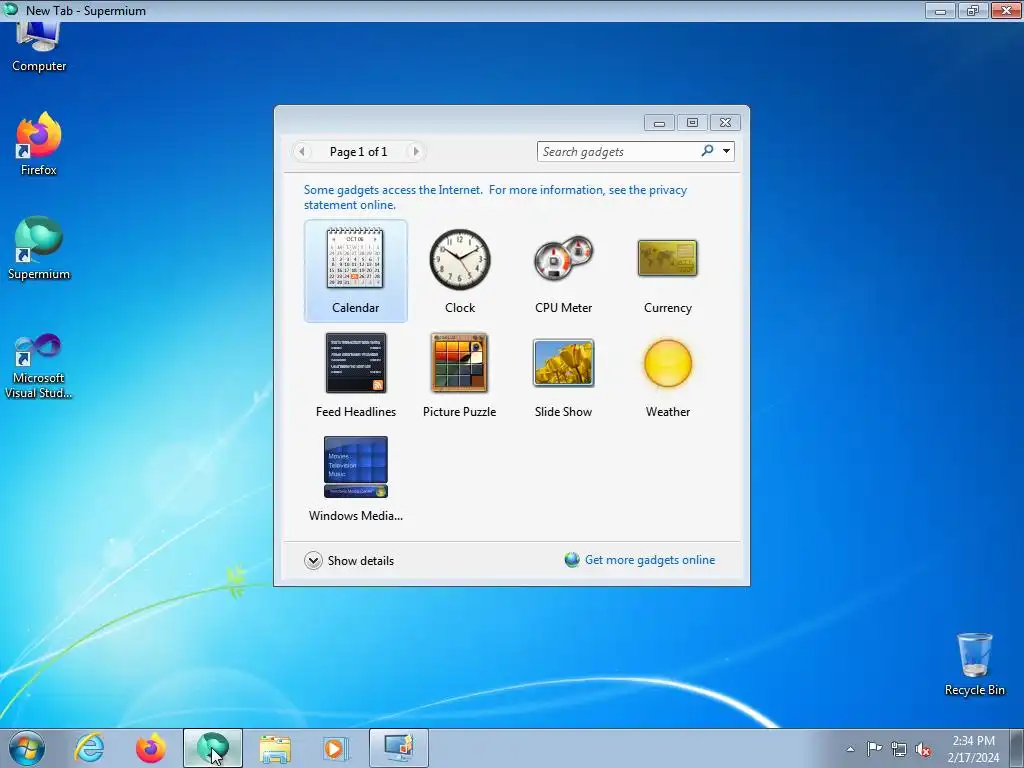Select the Firefox desktop shortcut
The height and width of the screenshot is (768, 1024).
click(x=39, y=144)
